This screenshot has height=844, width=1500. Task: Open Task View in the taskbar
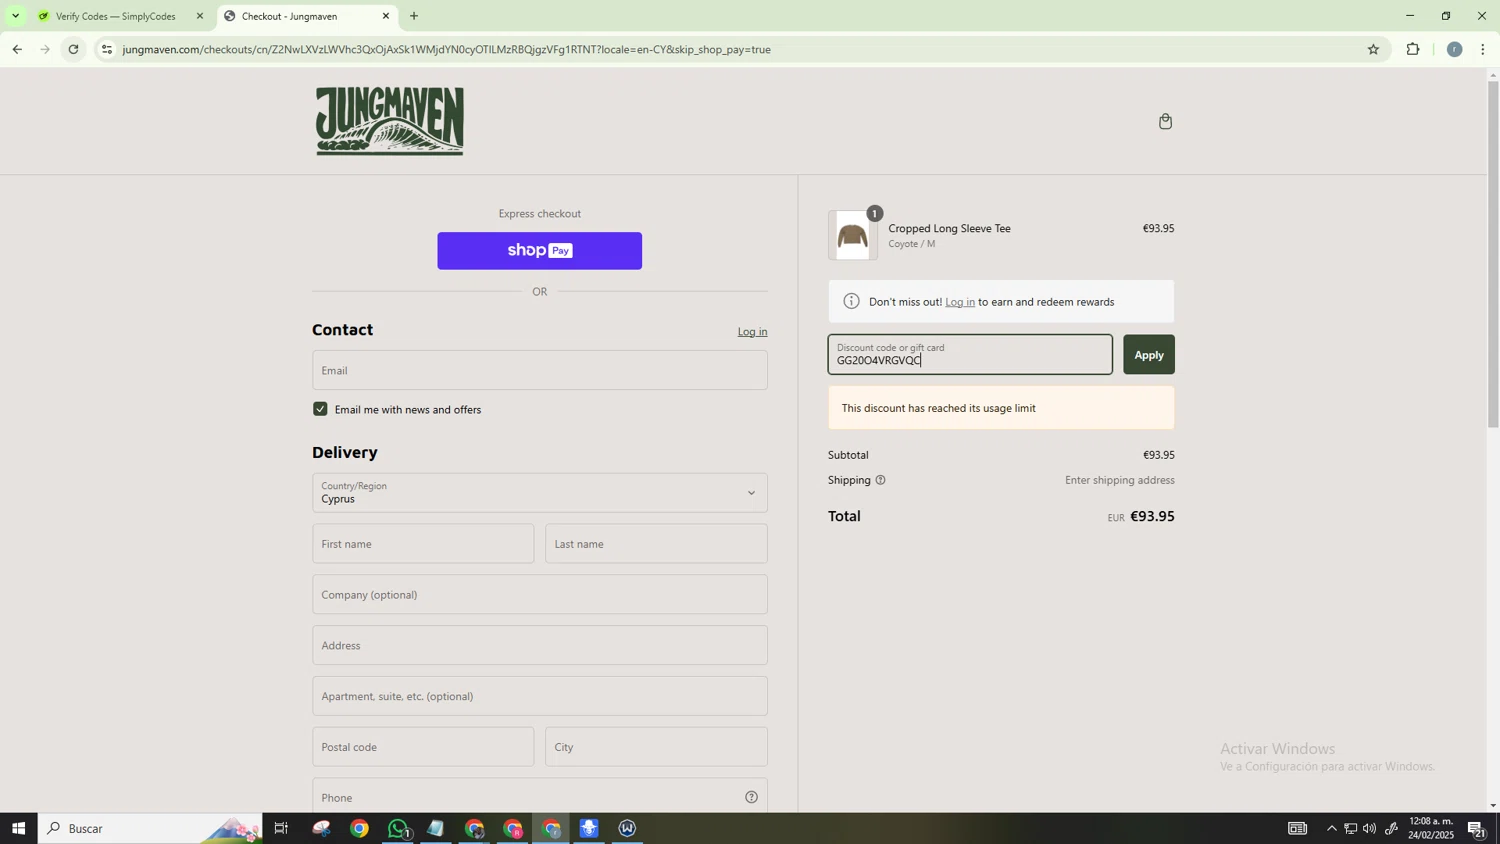coord(281,828)
